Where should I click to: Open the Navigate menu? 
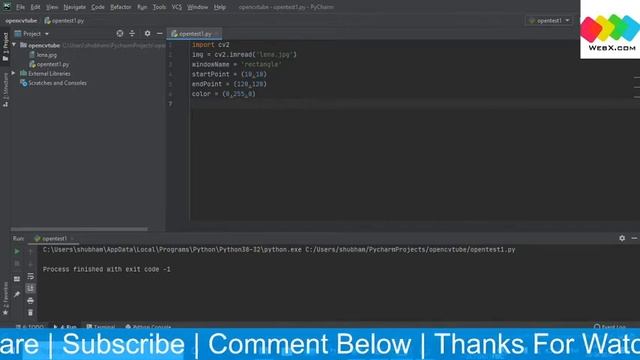click(x=75, y=7)
